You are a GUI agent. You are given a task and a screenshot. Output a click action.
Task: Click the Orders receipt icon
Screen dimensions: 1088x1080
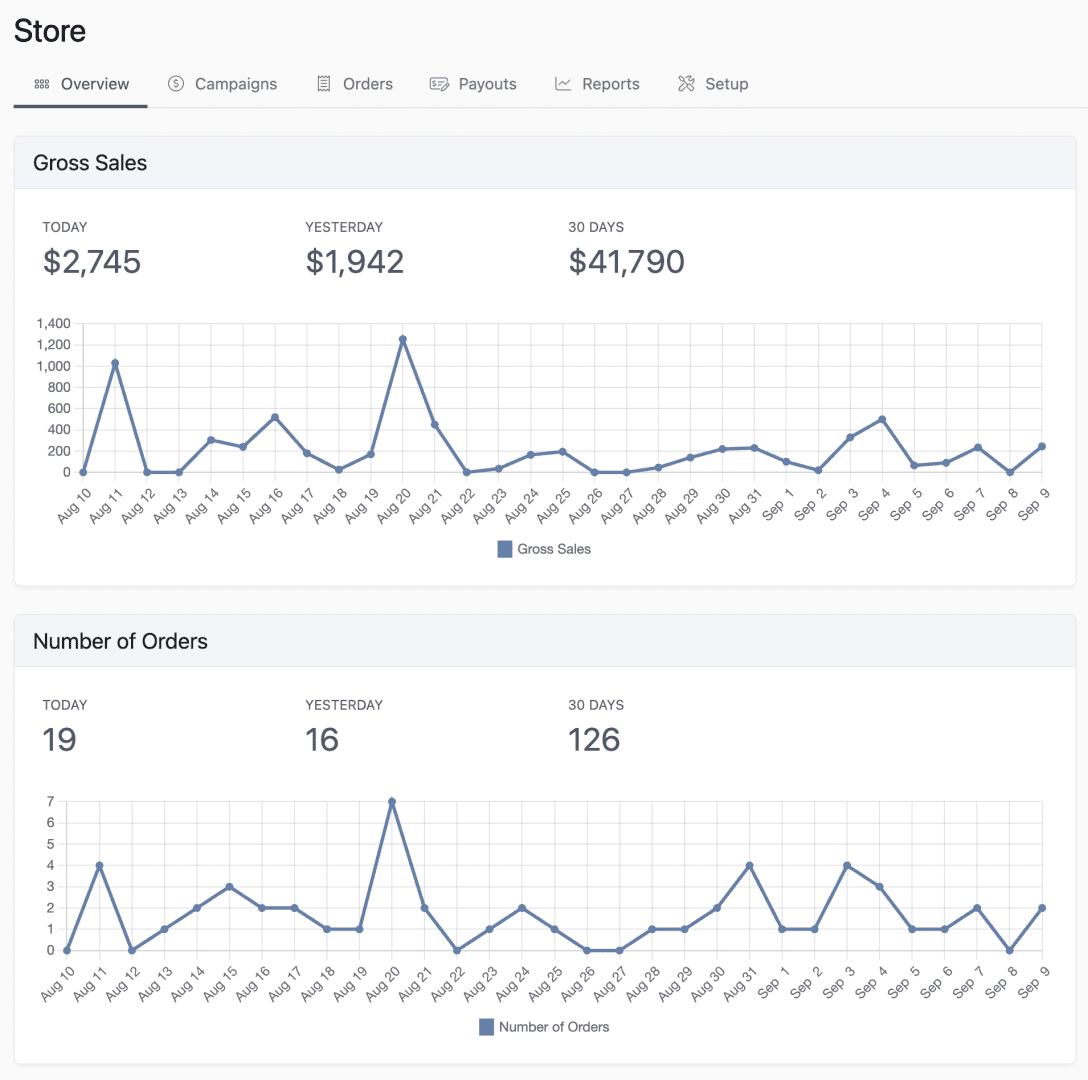pyautogui.click(x=324, y=84)
